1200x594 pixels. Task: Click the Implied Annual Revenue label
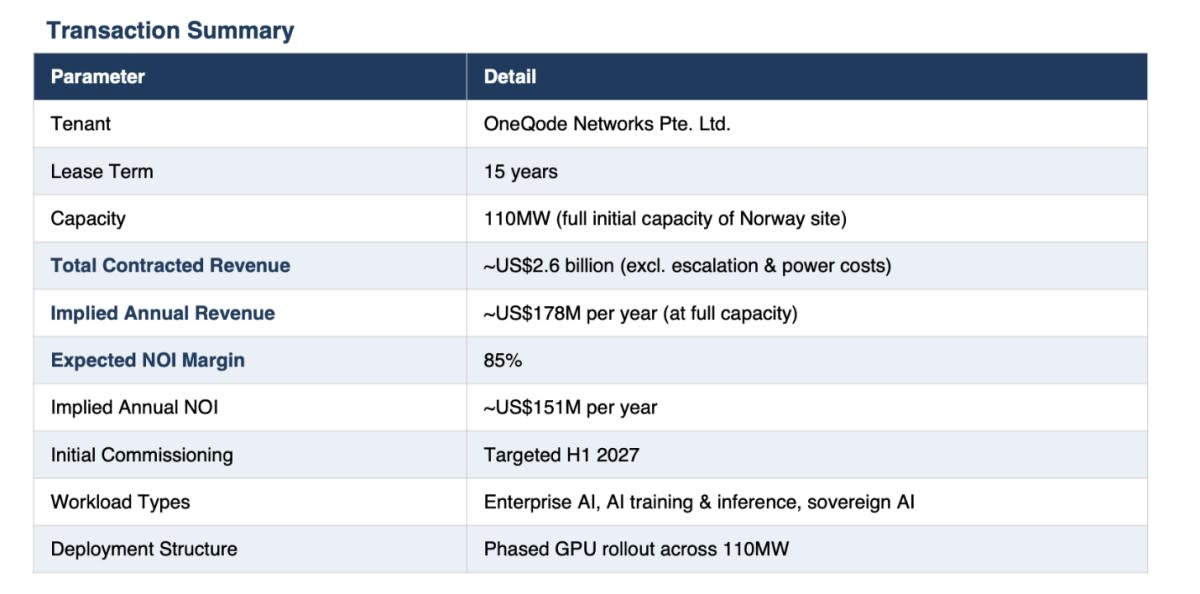tap(163, 313)
